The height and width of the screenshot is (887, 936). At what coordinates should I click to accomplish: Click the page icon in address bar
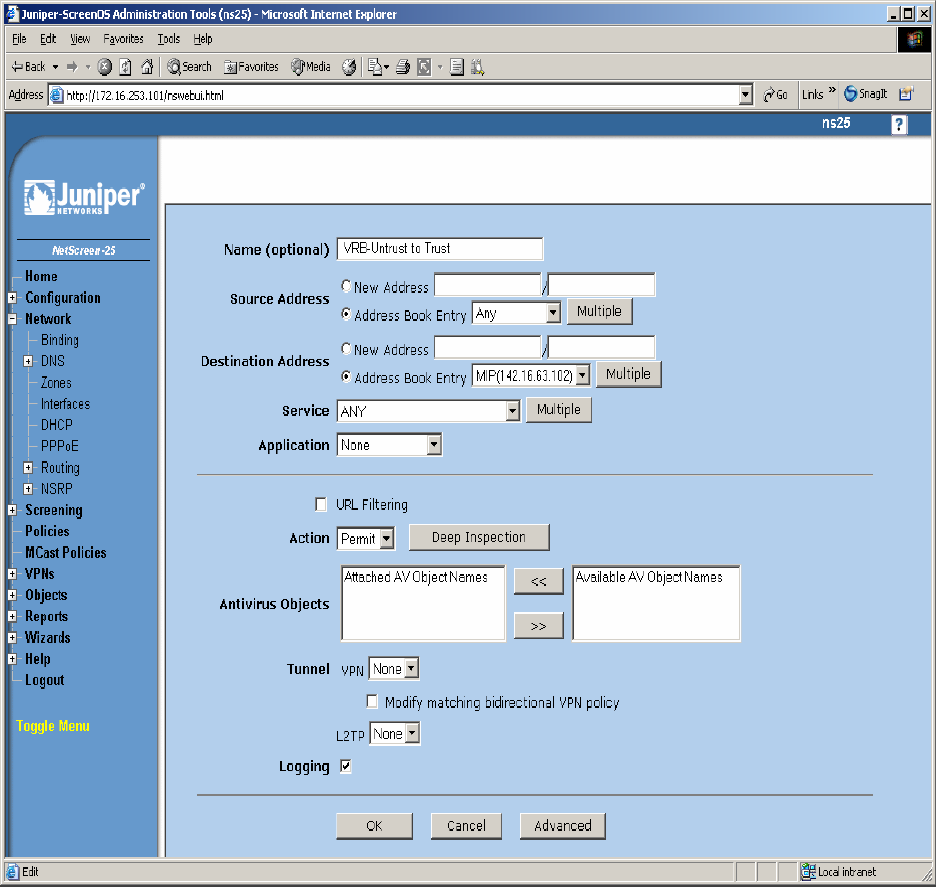pos(57,95)
